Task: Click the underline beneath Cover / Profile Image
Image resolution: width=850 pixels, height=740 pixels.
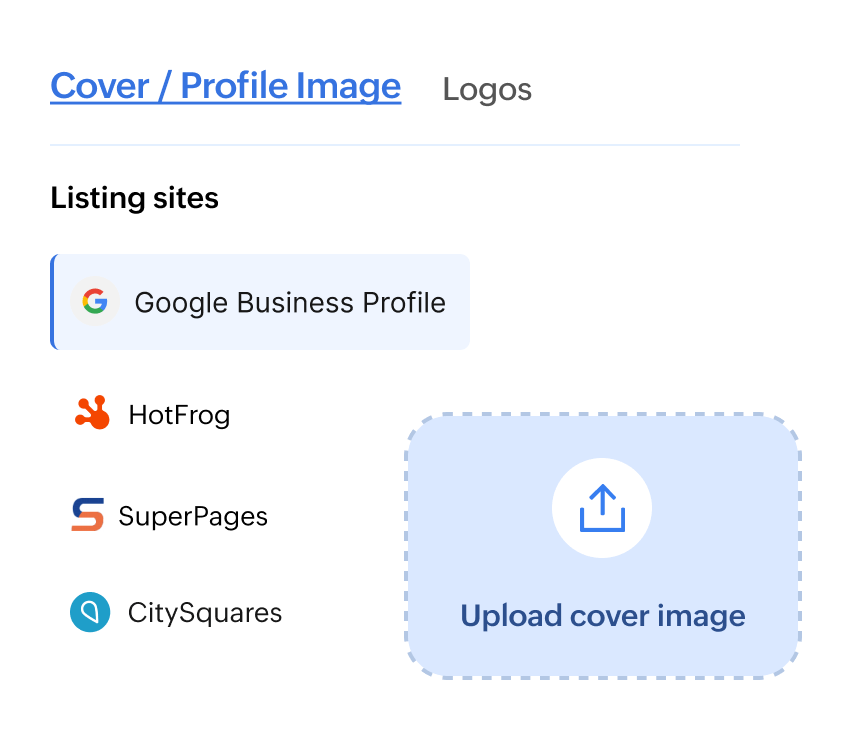Action: click(x=225, y=102)
